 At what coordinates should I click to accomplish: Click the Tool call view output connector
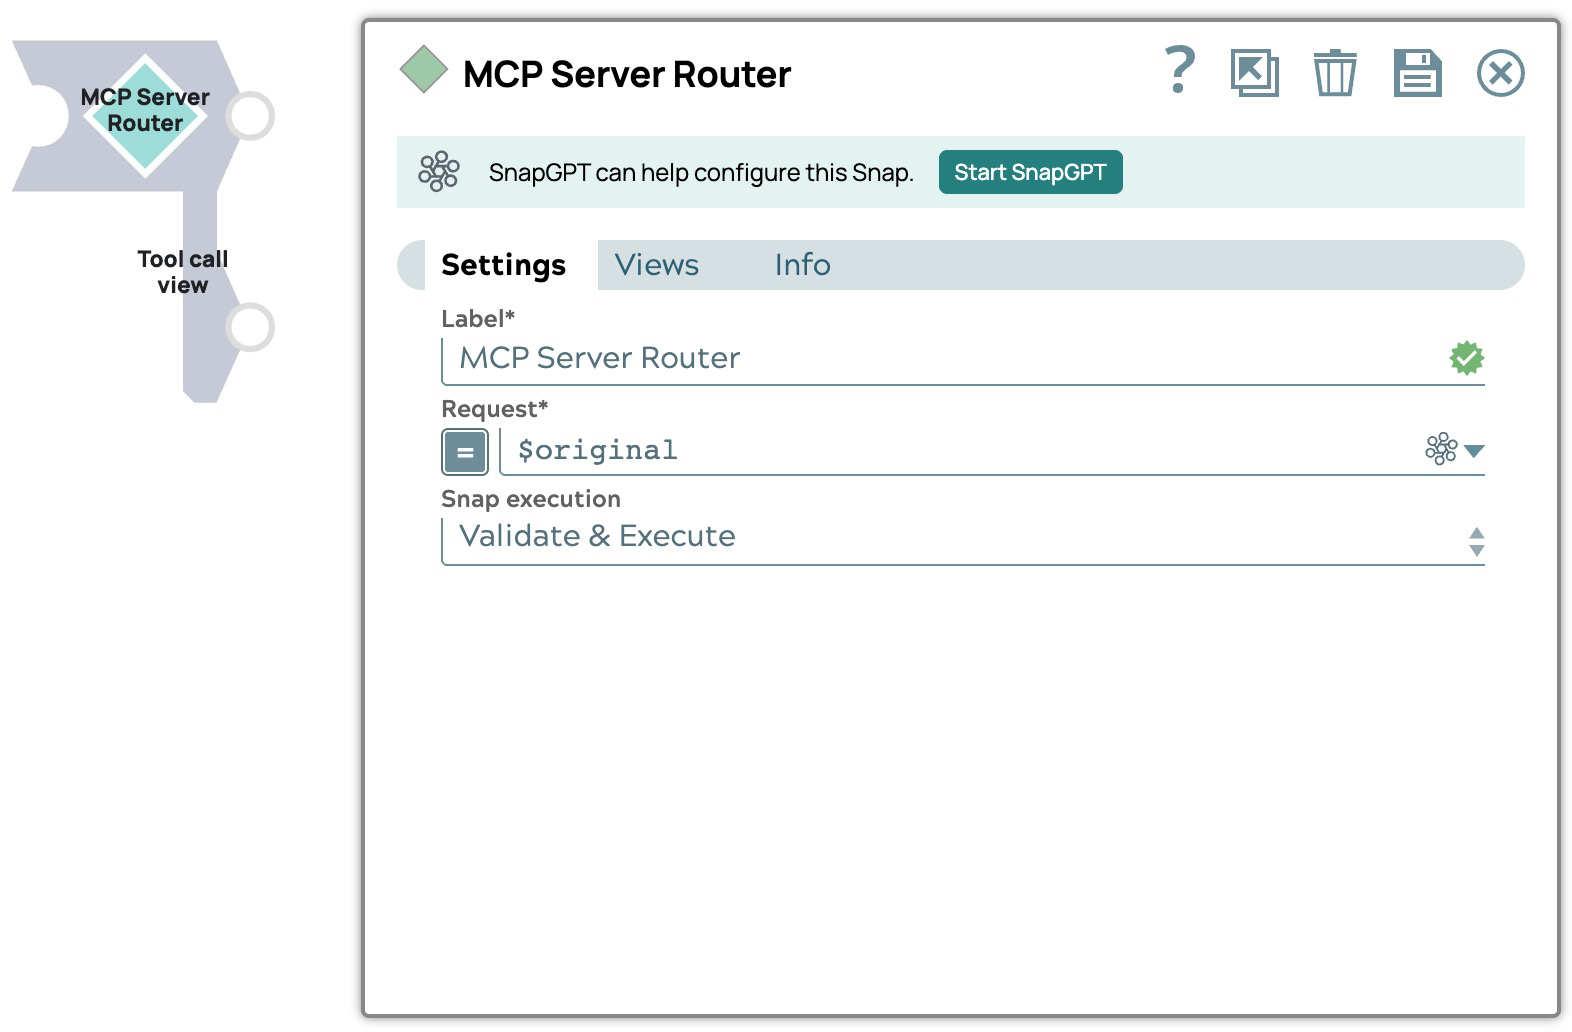(x=250, y=327)
